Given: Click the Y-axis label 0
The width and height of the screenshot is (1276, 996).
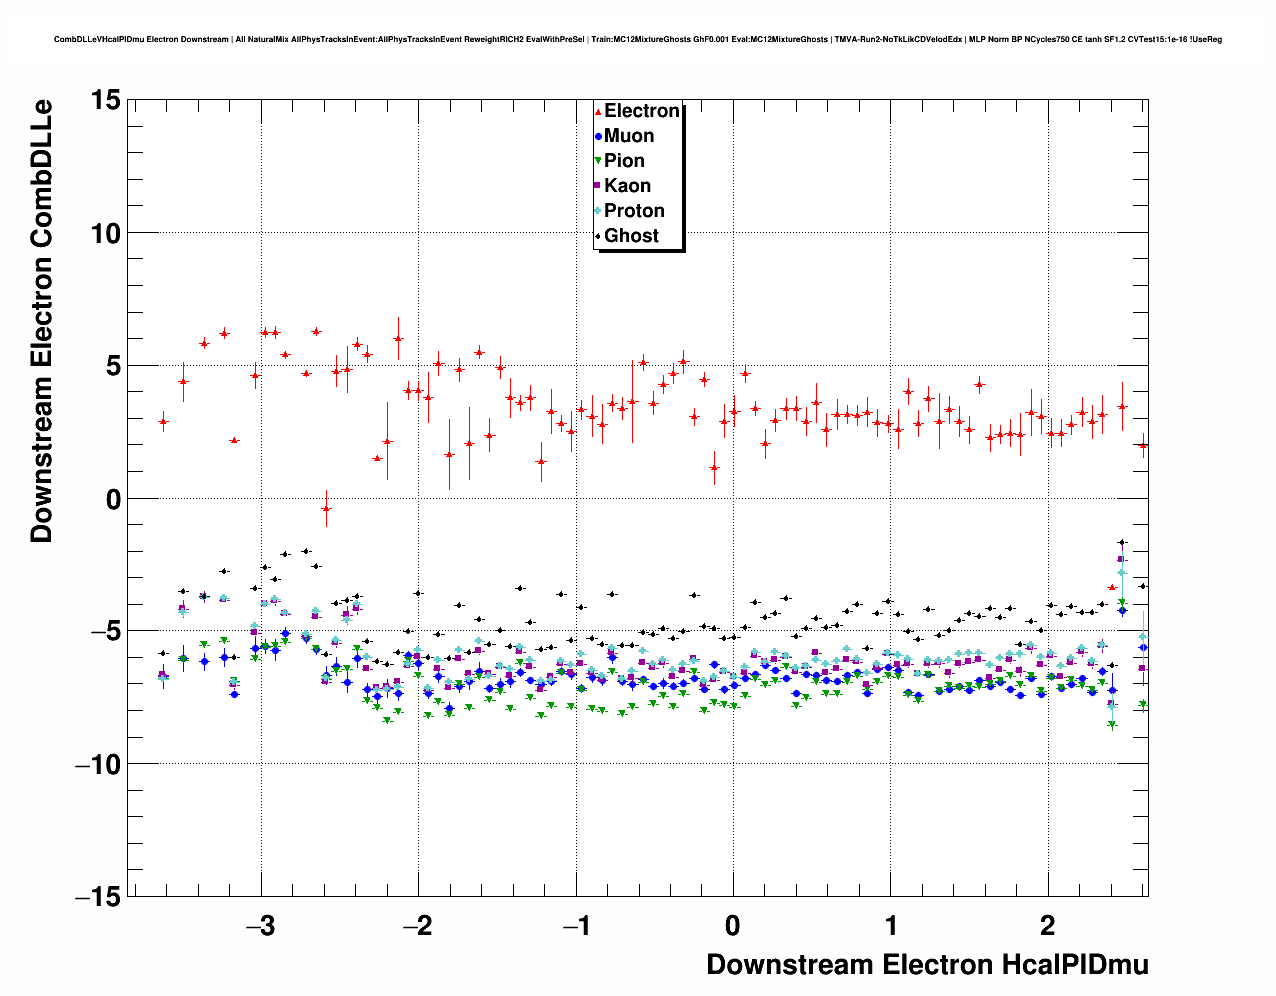Looking at the screenshot, I should tap(113, 499).
